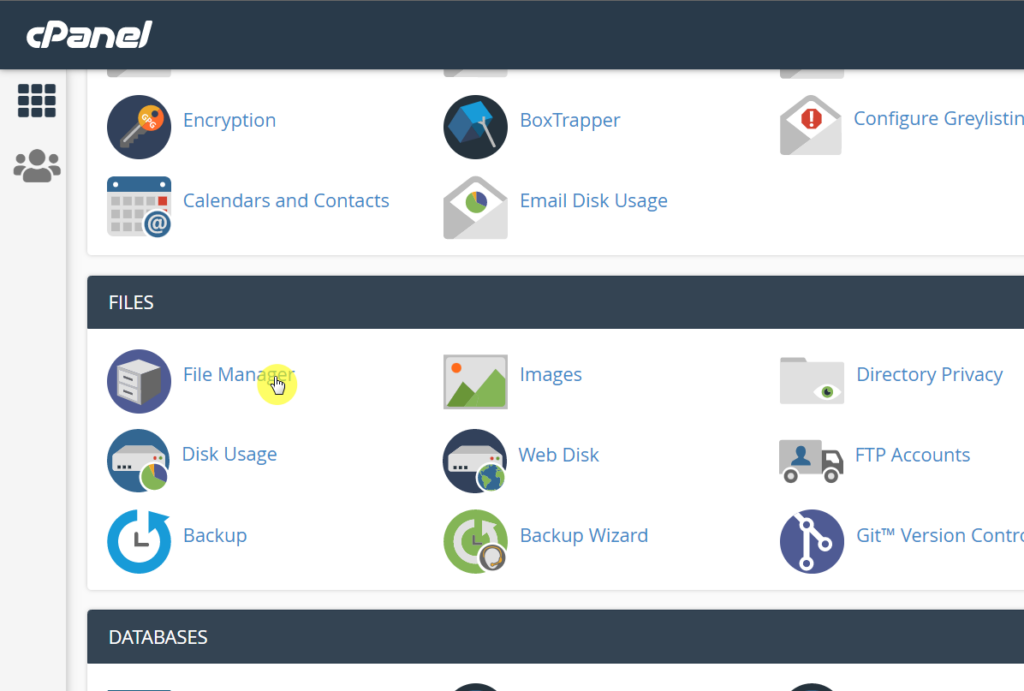Click the Email Disk Usage icon
The width and height of the screenshot is (1024, 691).
[475, 207]
